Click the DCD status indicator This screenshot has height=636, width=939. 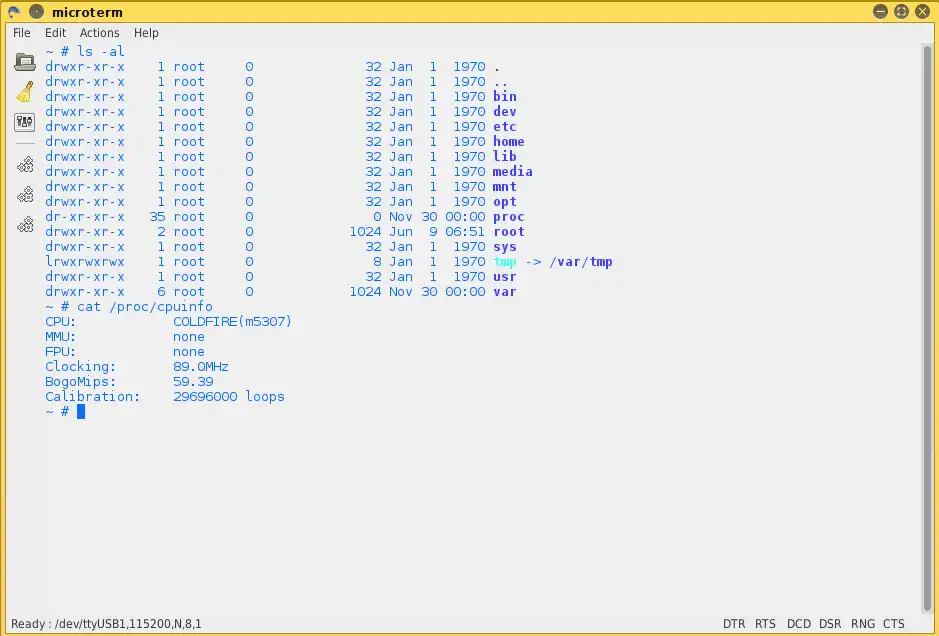tap(798, 624)
